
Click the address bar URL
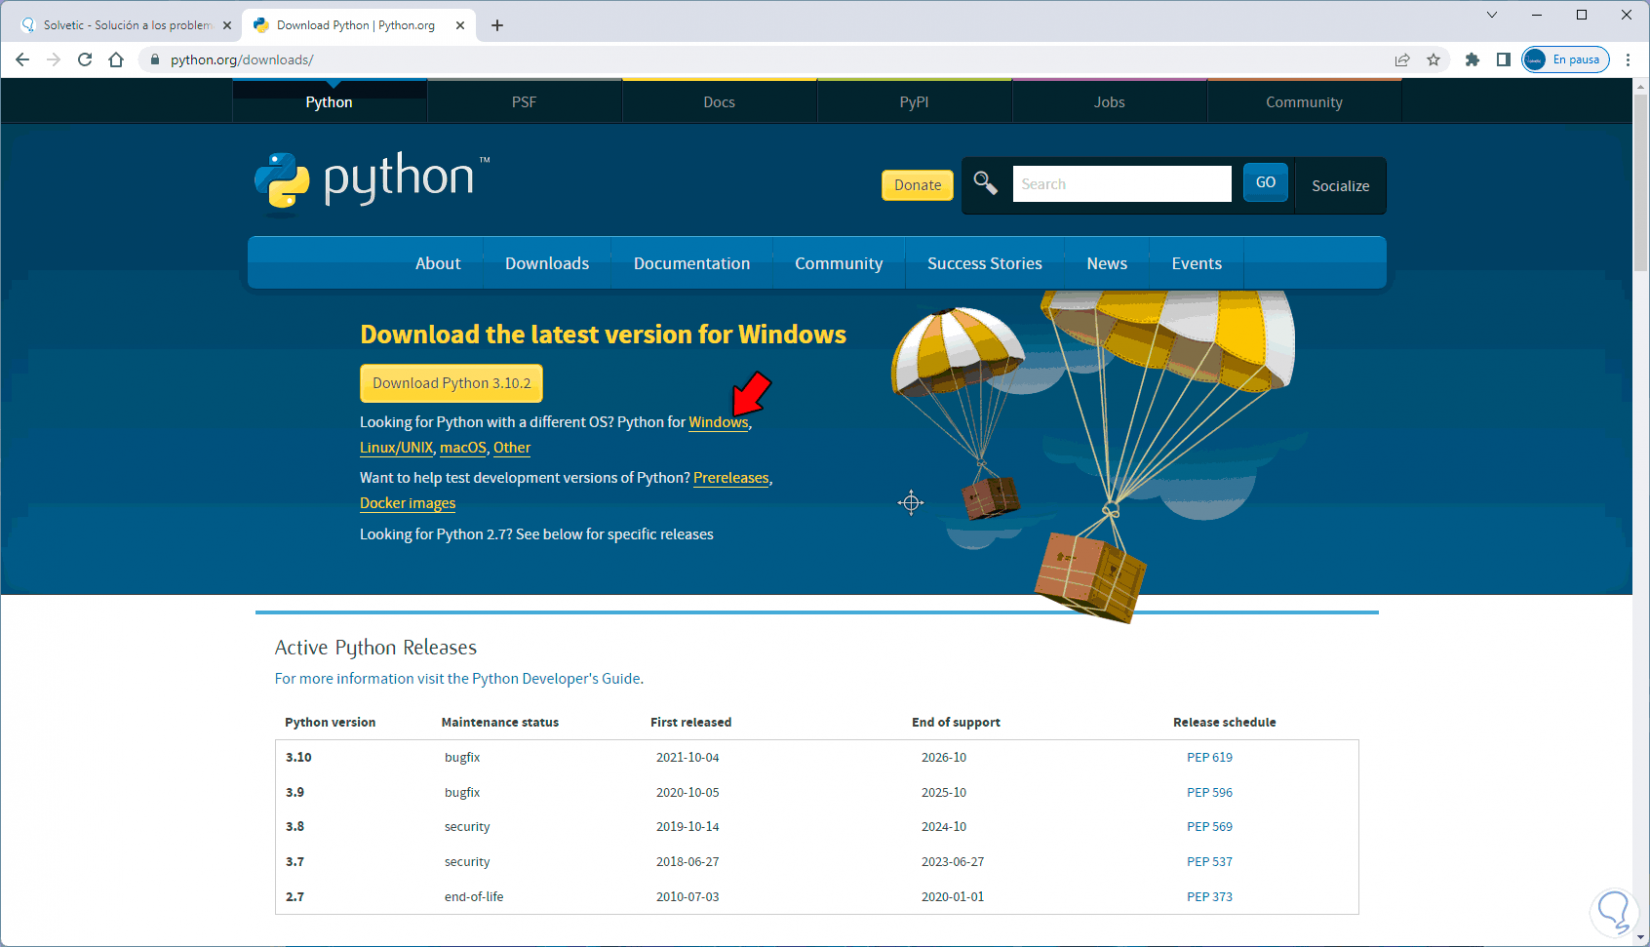point(242,60)
